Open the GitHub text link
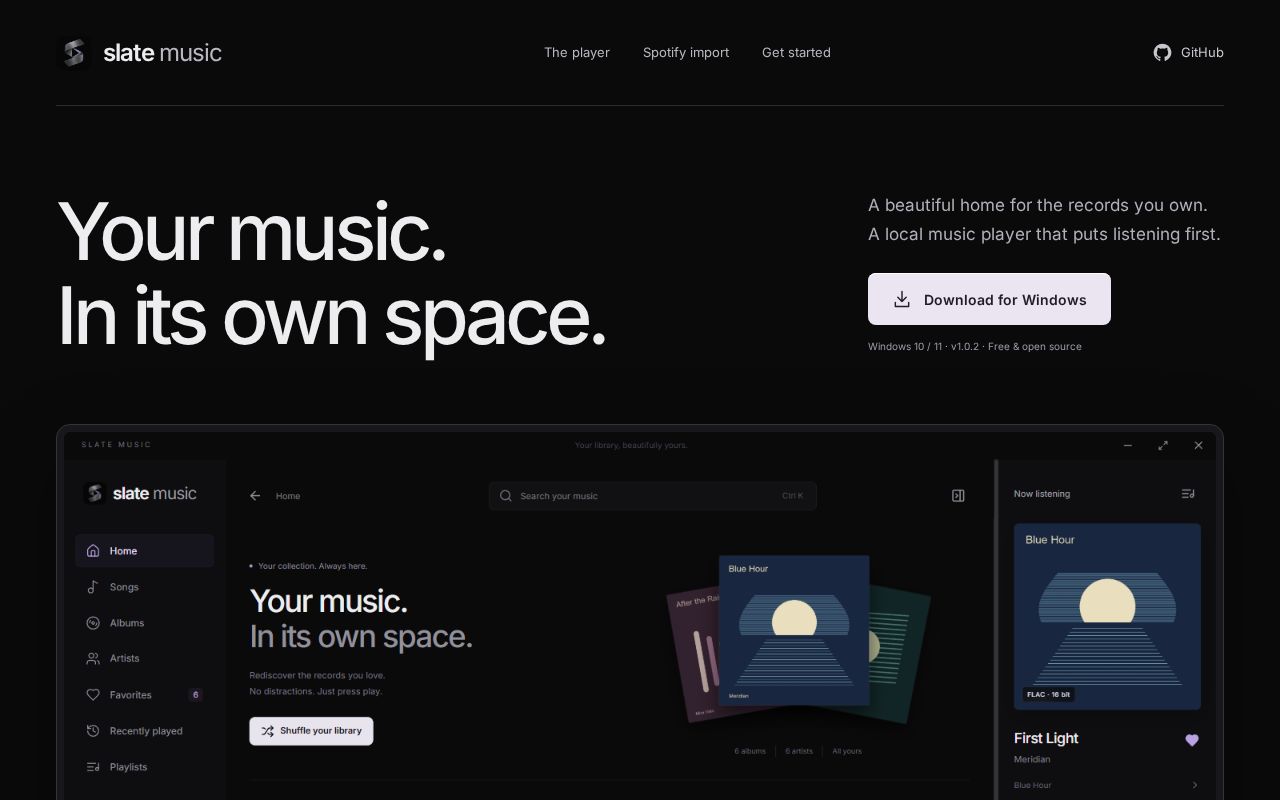Screen dimensions: 1280x800 tap(1202, 52)
